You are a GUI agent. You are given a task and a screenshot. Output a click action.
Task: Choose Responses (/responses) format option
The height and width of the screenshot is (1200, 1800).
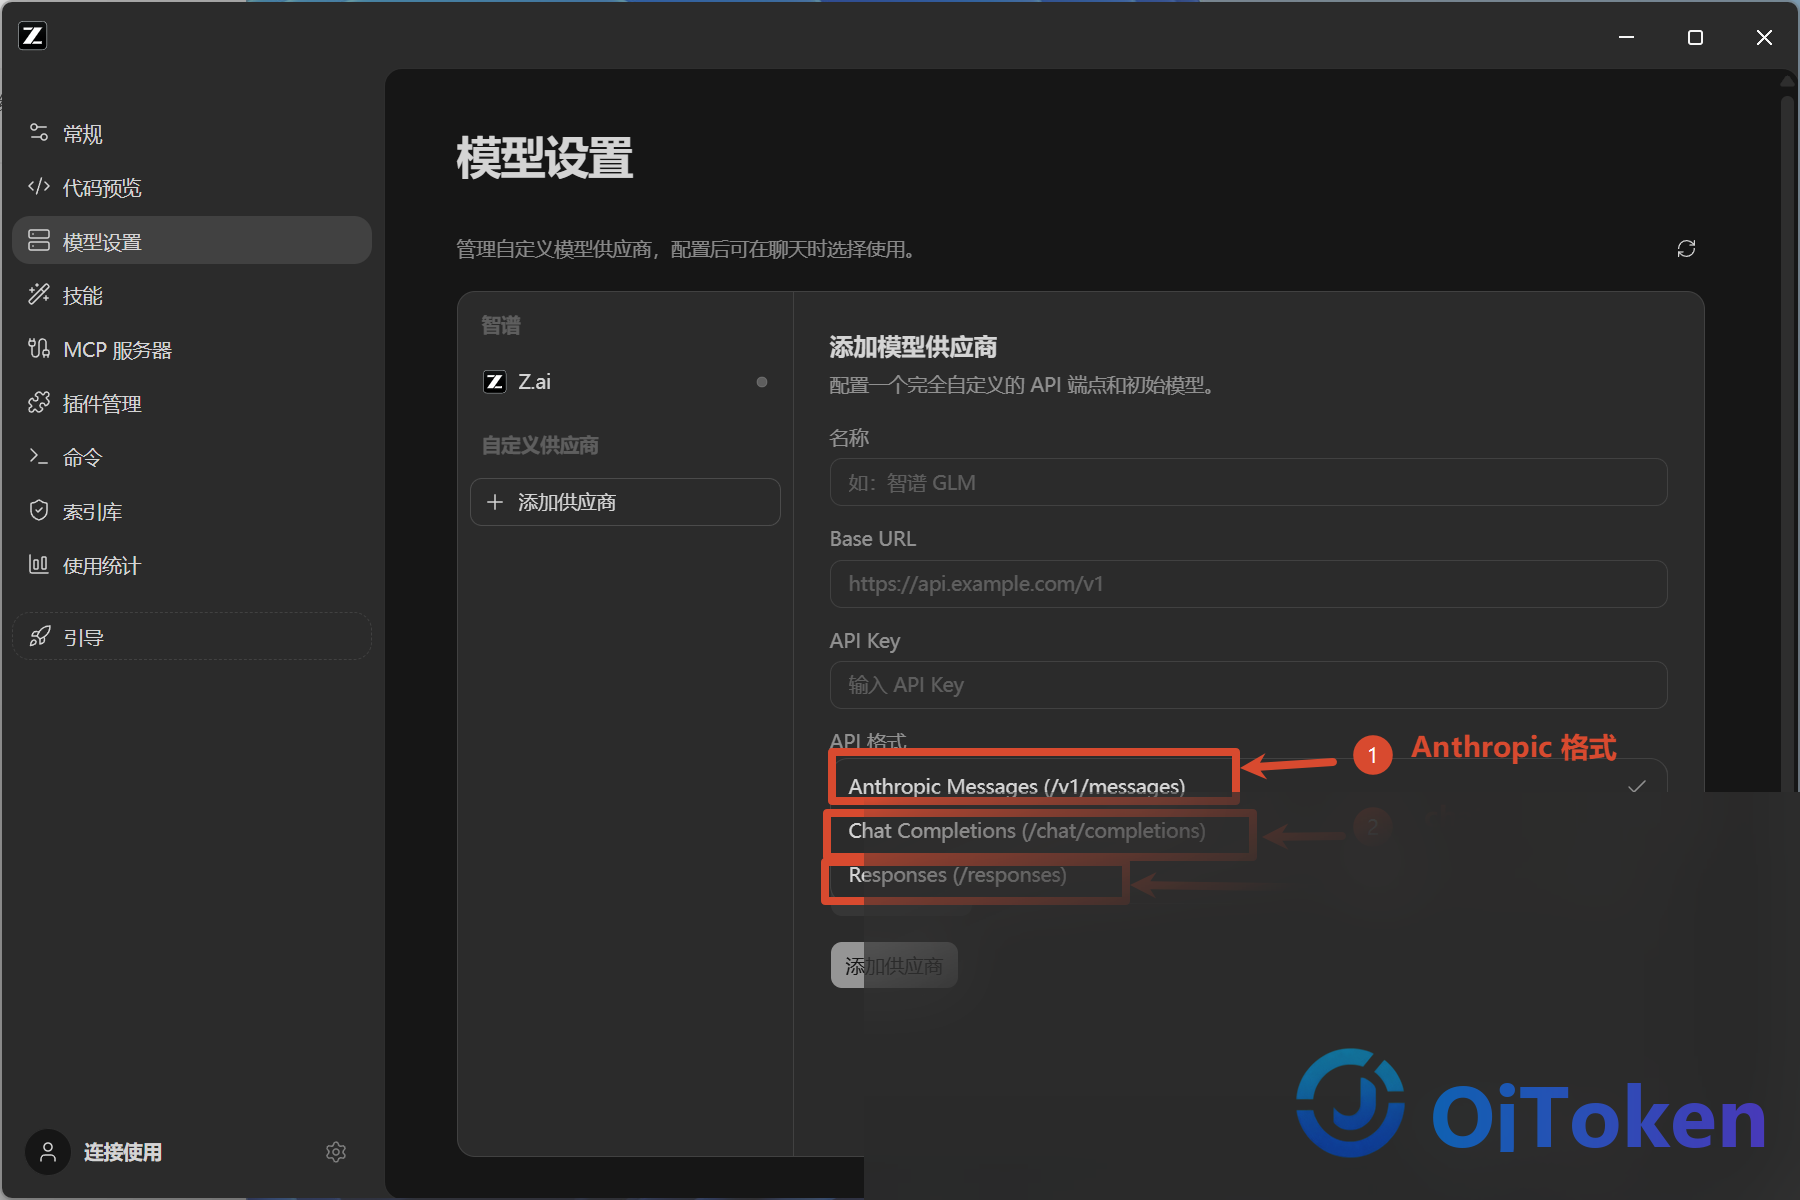click(x=957, y=875)
